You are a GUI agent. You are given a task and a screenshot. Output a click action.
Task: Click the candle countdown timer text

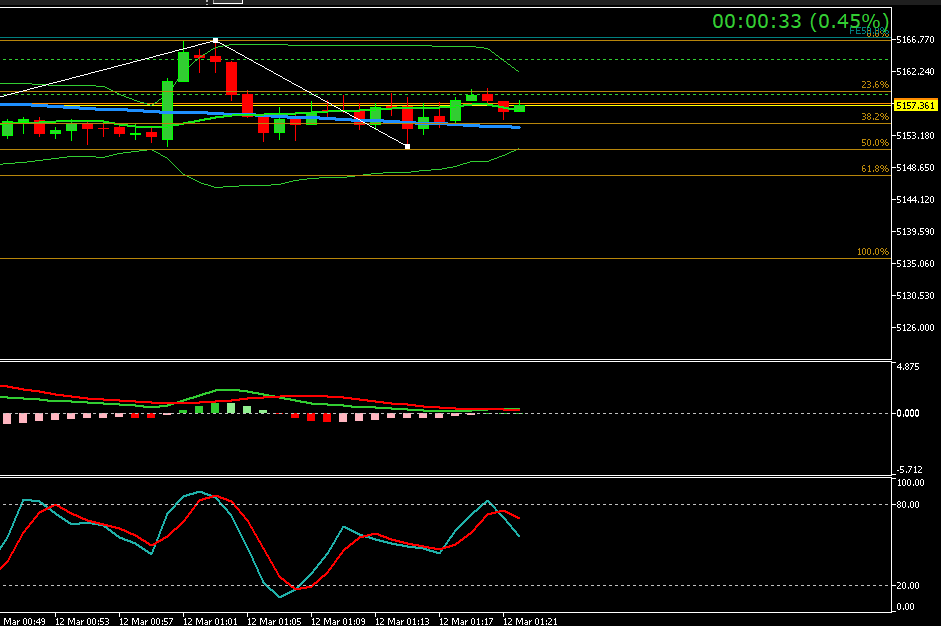tap(800, 21)
